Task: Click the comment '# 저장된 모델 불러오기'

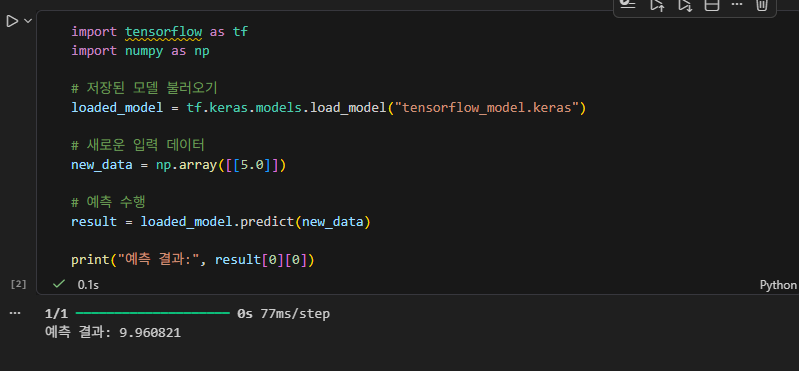Action: tap(144, 88)
